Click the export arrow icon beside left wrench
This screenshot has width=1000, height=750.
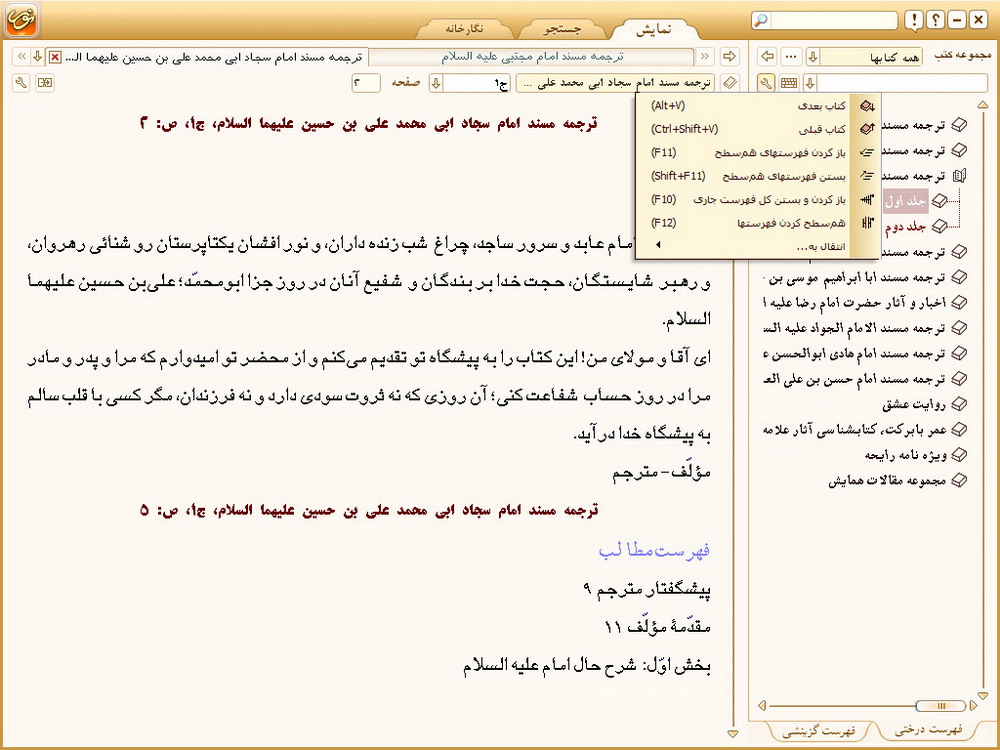(45, 83)
